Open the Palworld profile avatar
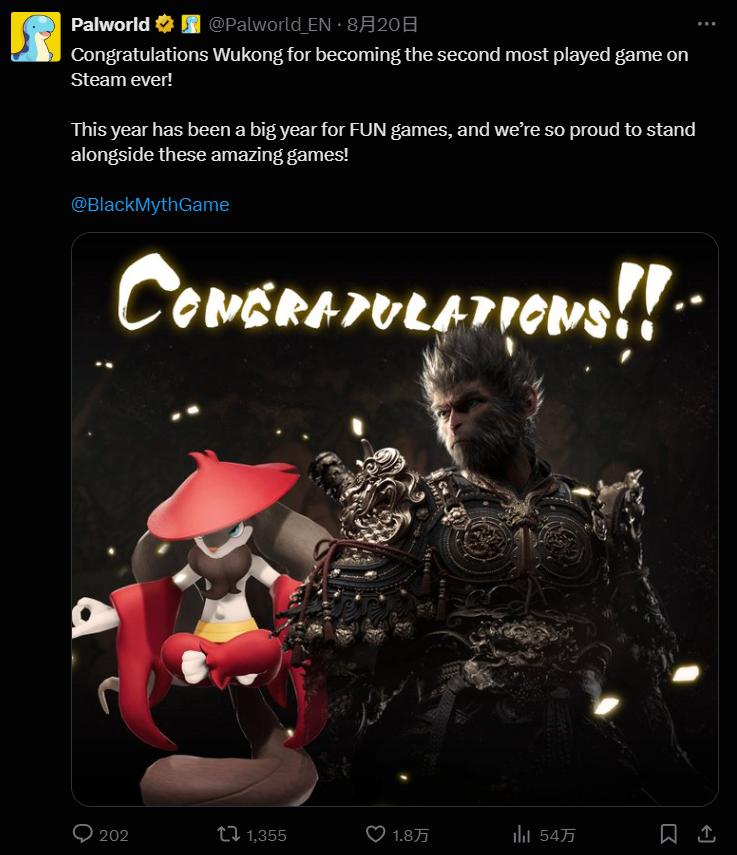Viewport: 737px width, 855px height. 35,37
